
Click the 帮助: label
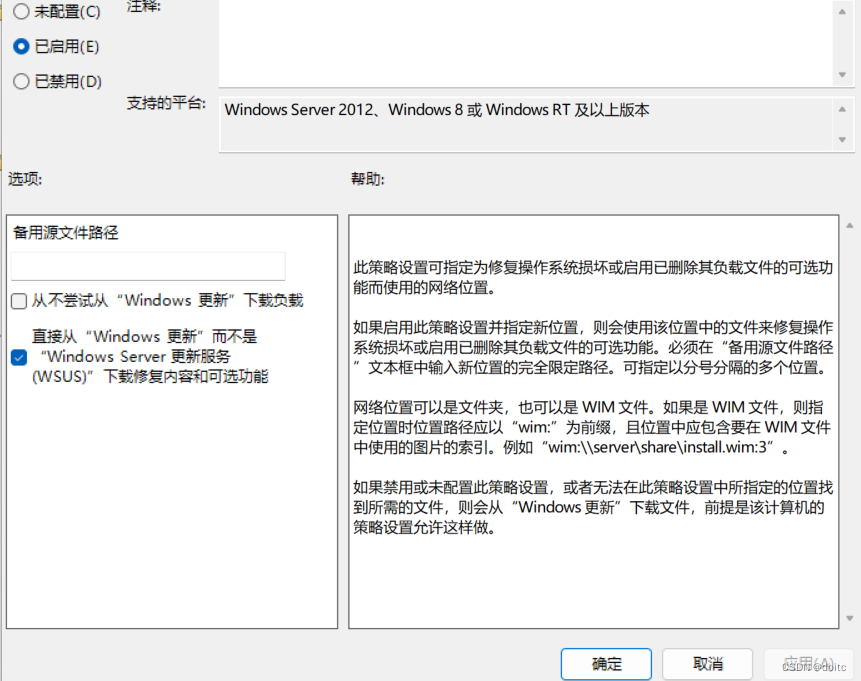coord(368,179)
